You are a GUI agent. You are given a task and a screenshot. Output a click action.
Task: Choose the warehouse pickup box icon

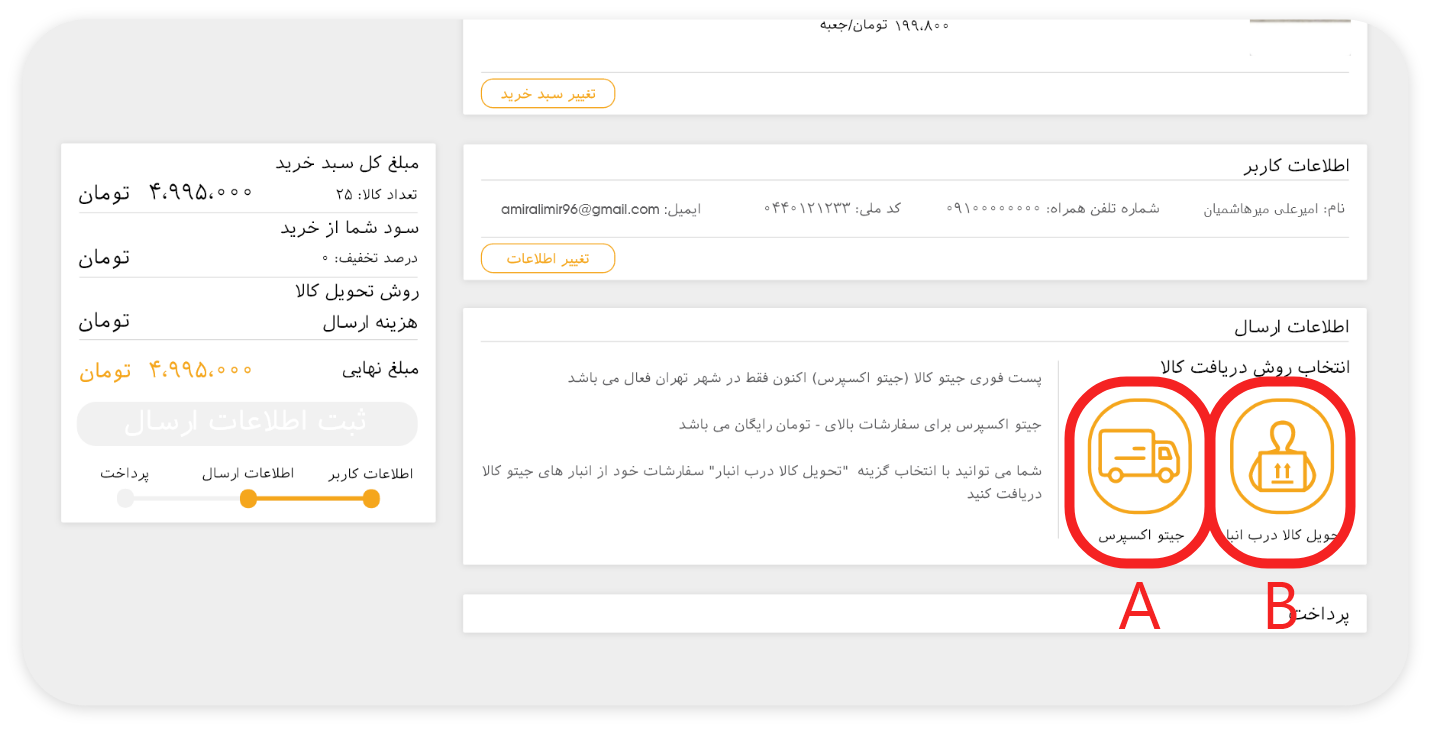pyautogui.click(x=1281, y=457)
